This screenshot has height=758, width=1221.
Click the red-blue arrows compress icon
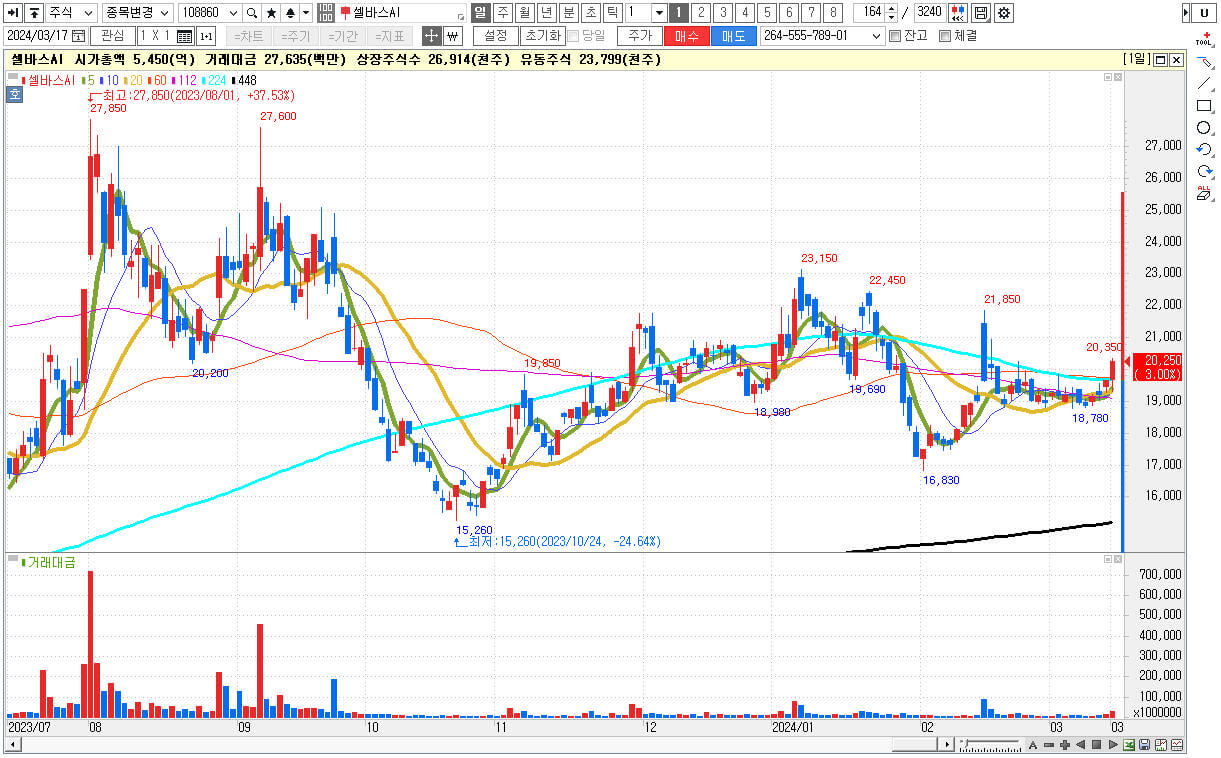tap(958, 13)
